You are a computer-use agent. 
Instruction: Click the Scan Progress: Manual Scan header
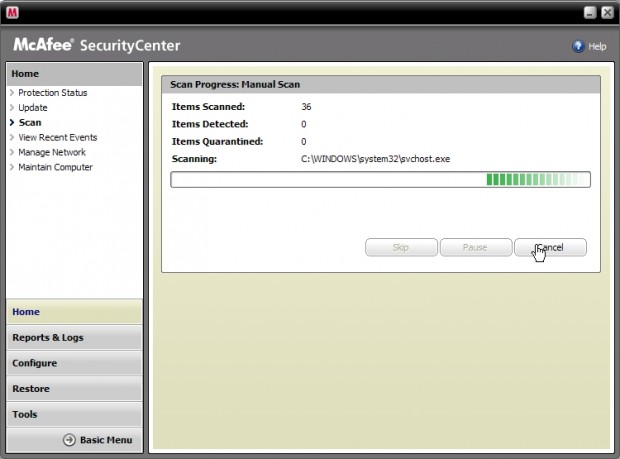pyautogui.click(x=381, y=85)
